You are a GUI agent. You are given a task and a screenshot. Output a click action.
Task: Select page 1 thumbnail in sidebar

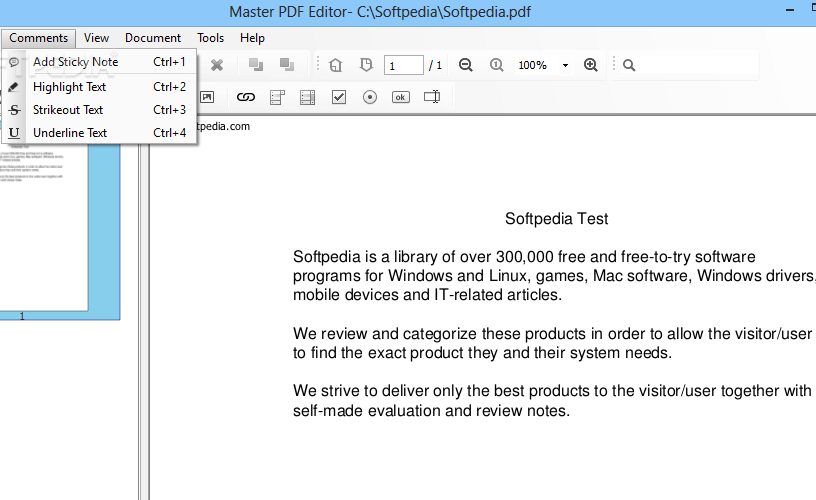(x=60, y=230)
